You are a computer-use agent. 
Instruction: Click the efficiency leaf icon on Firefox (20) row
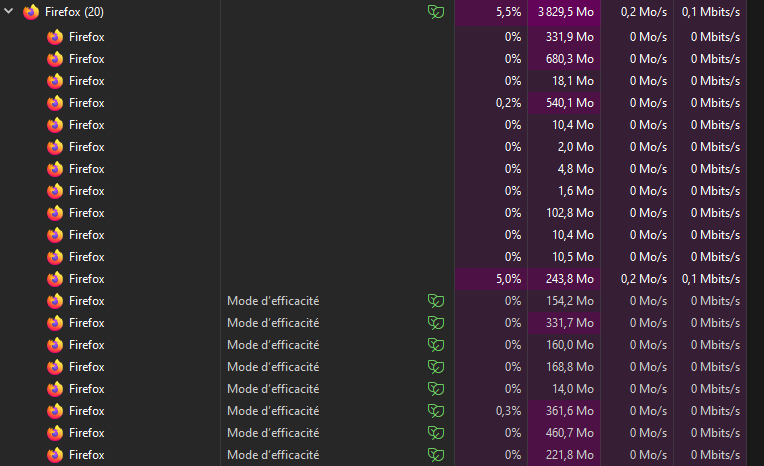[x=436, y=12]
